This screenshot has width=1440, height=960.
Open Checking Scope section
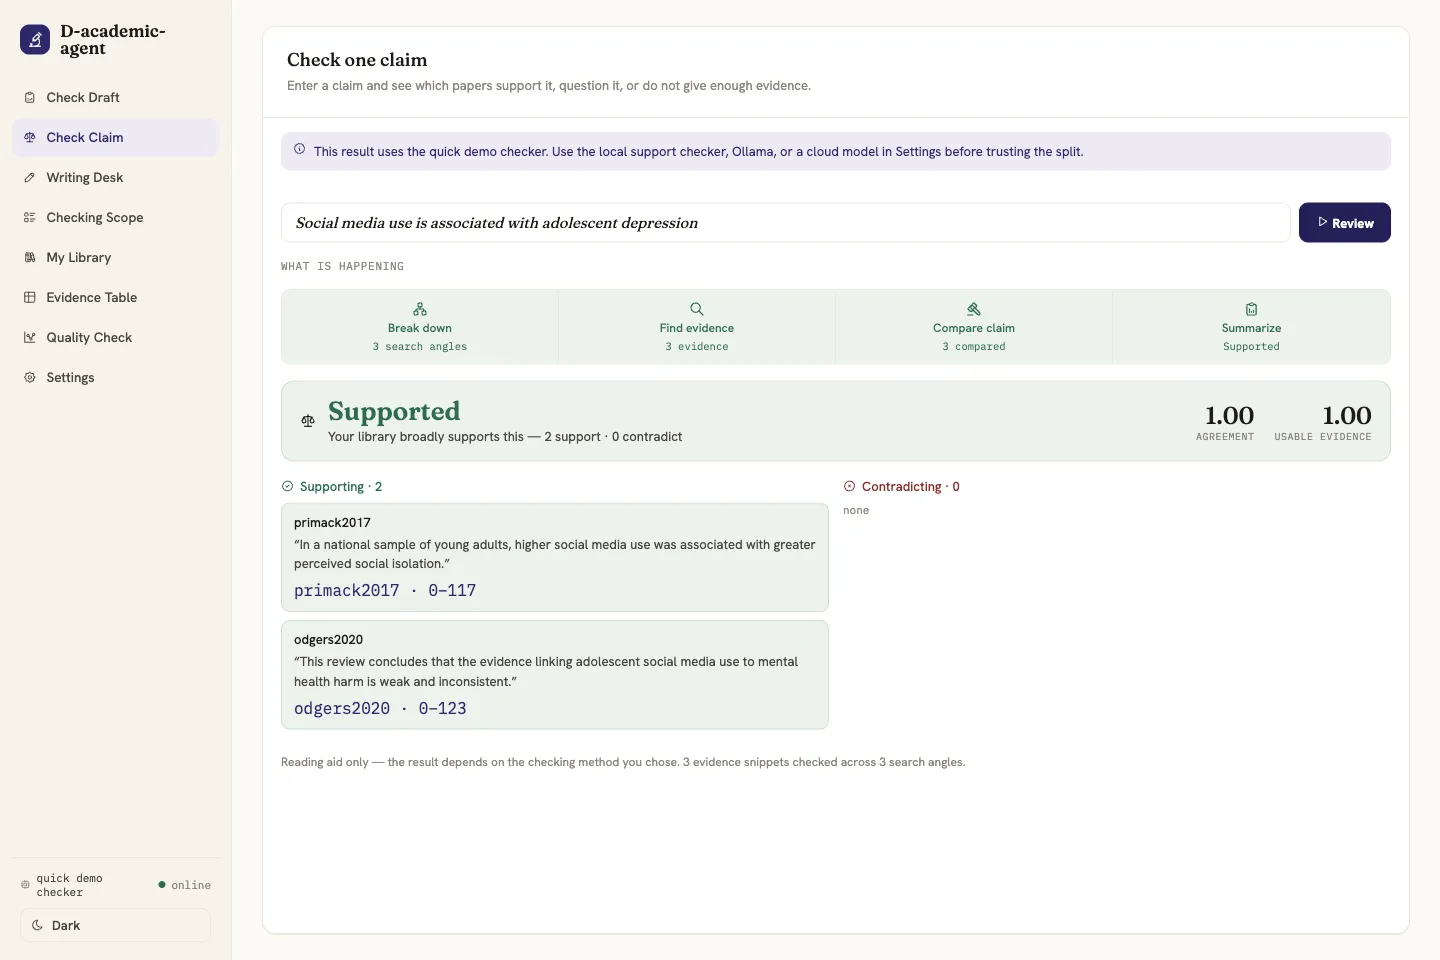(x=115, y=217)
